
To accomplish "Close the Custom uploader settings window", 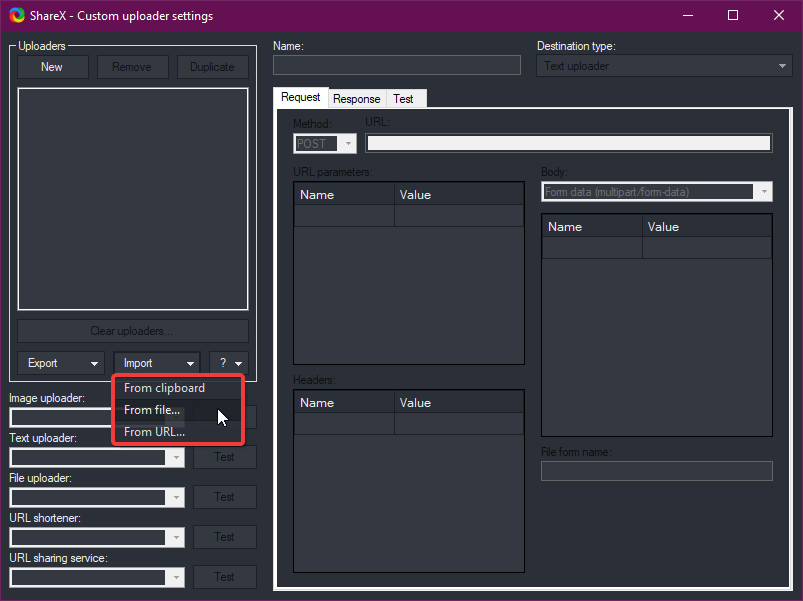I will [778, 15].
